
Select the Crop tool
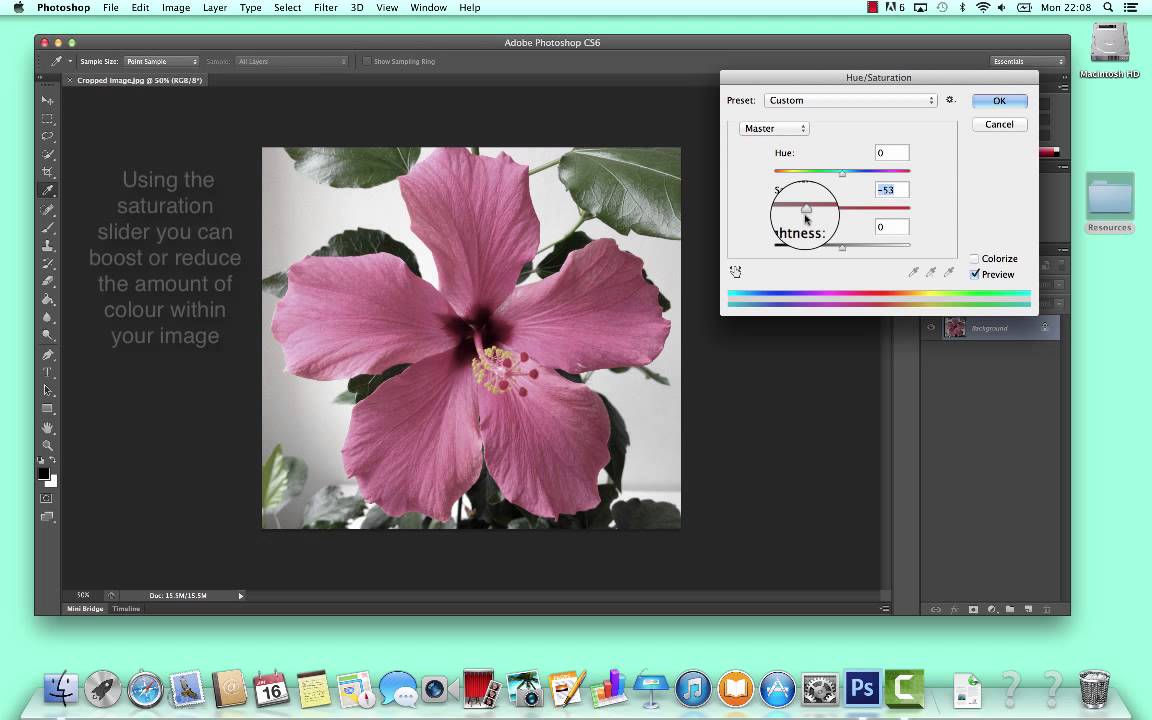pos(48,172)
